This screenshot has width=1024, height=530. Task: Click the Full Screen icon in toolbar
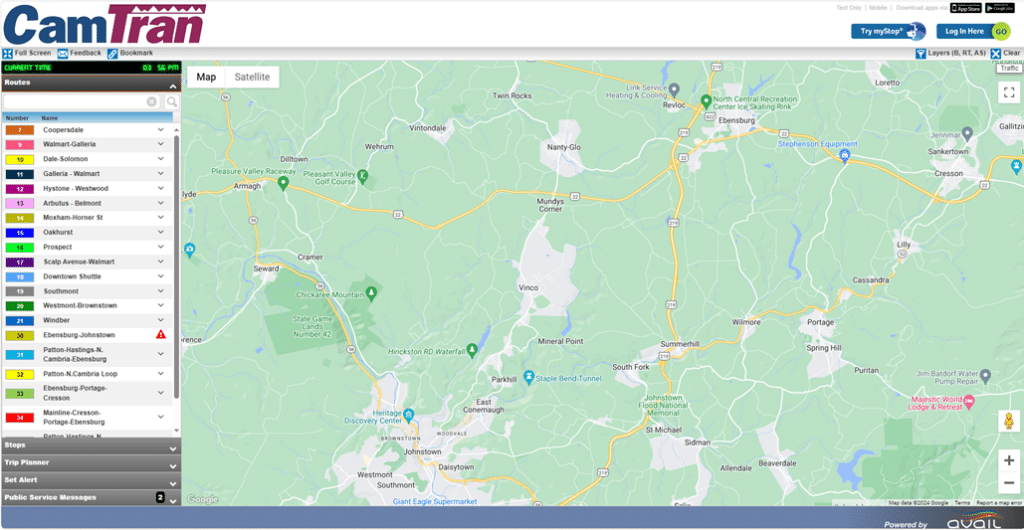(8, 53)
